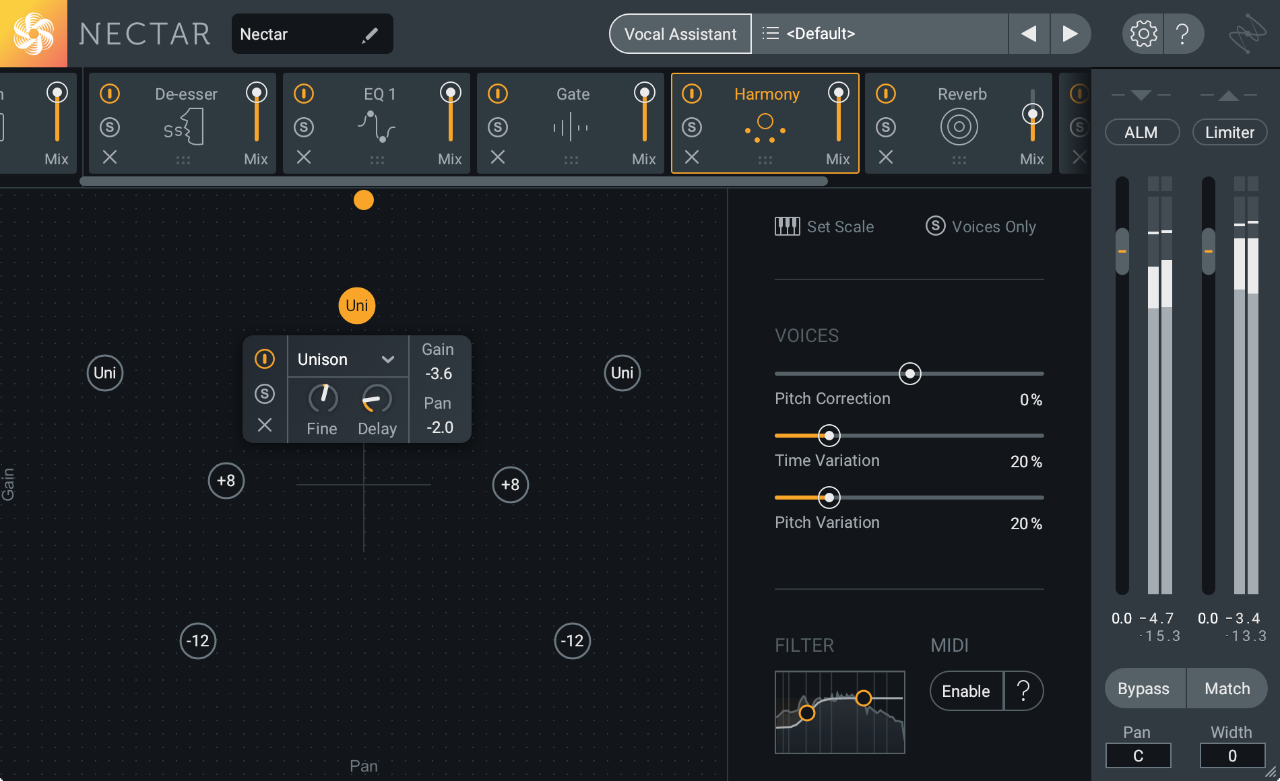Solo the De-esser module
Image resolution: width=1280 pixels, height=781 pixels.
[x=110, y=127]
